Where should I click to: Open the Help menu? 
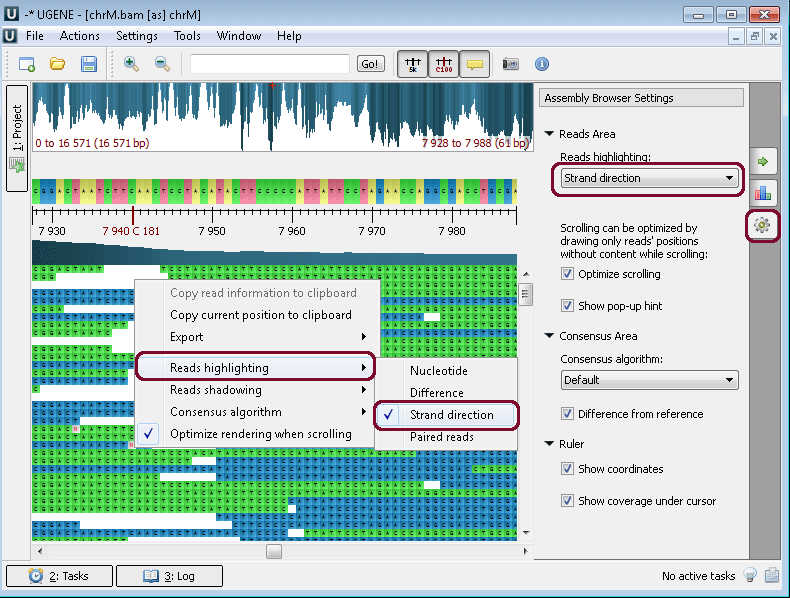pyautogui.click(x=289, y=36)
